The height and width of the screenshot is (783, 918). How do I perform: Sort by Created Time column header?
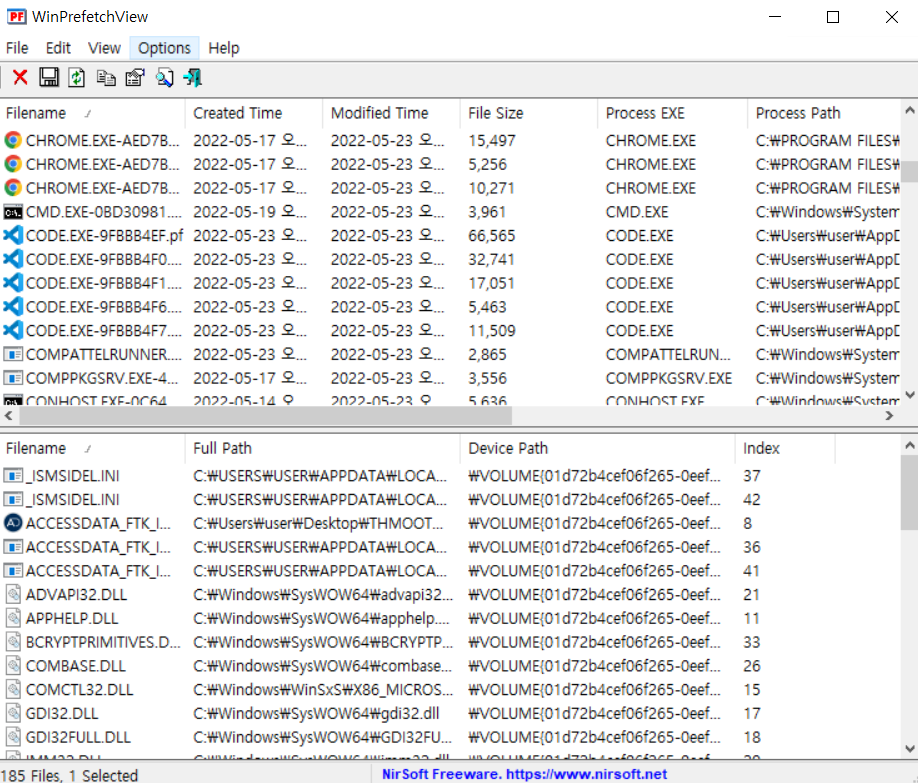pos(254,113)
